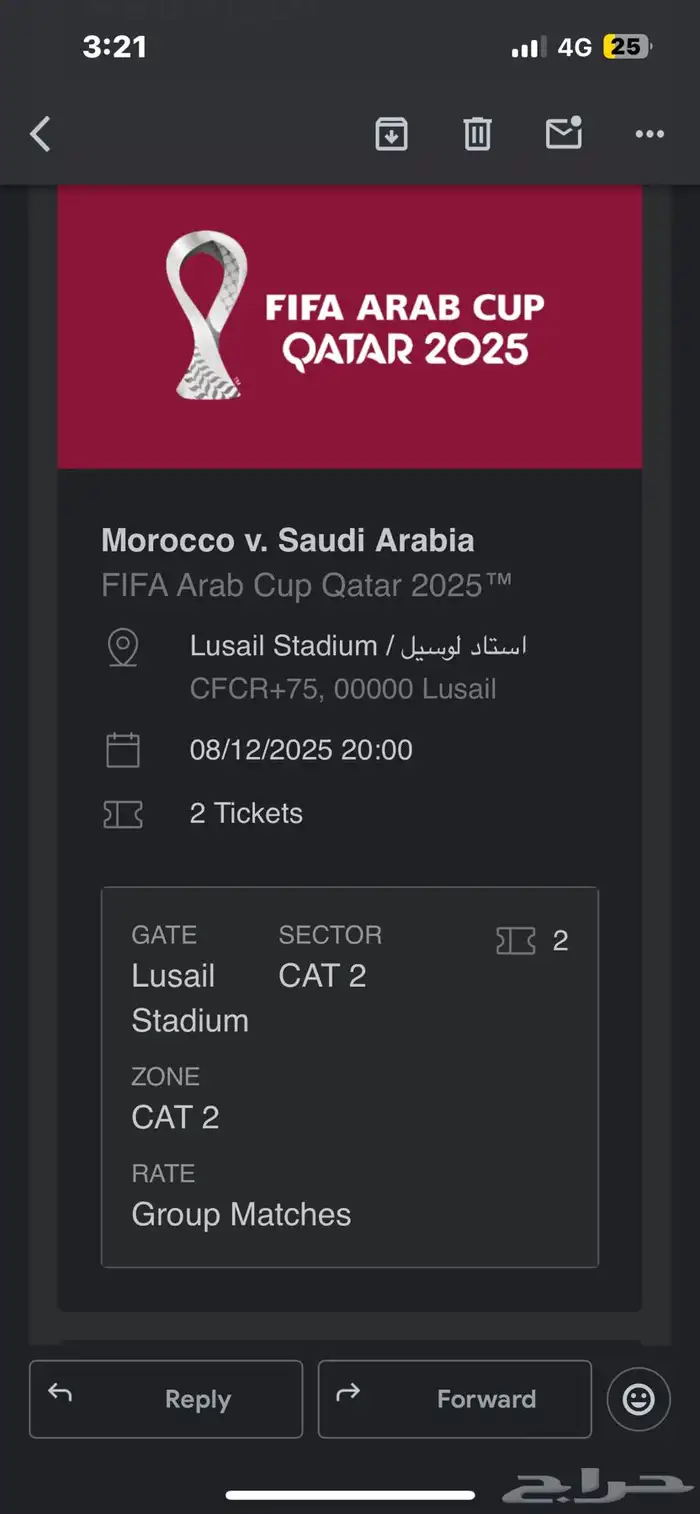Delete the email using the trash icon
The height and width of the screenshot is (1514, 700).
coord(477,134)
